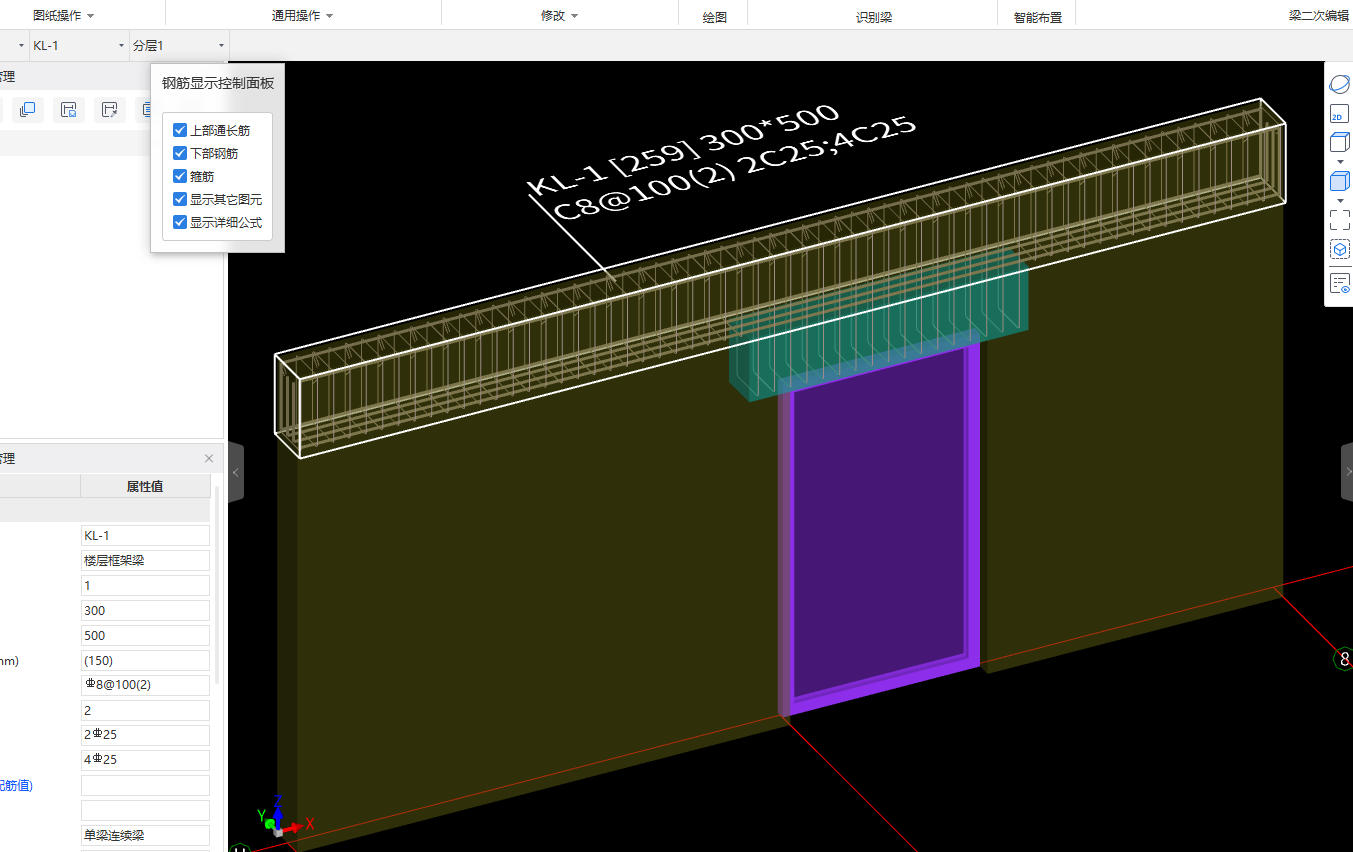Collapse left panel using side handle
The image size is (1353, 852).
(x=236, y=472)
